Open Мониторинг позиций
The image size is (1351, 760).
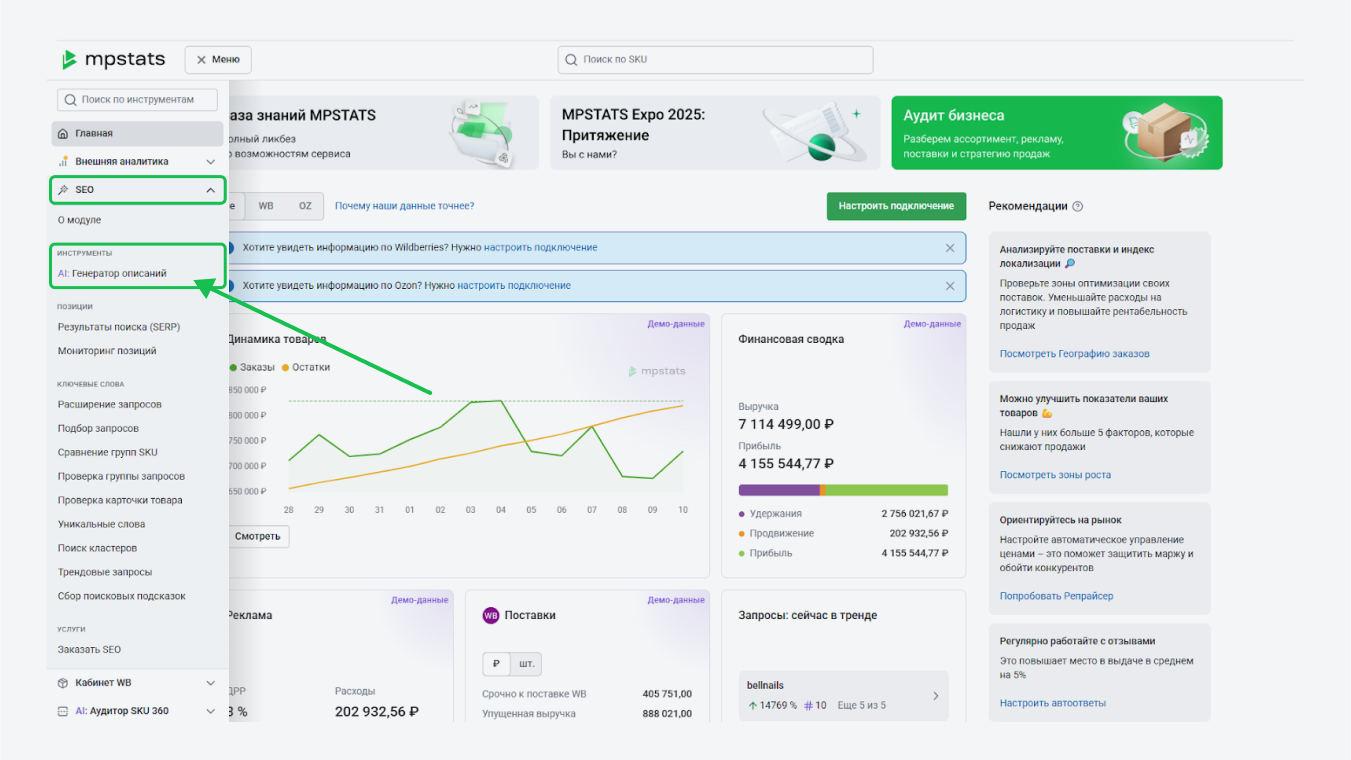click(107, 351)
